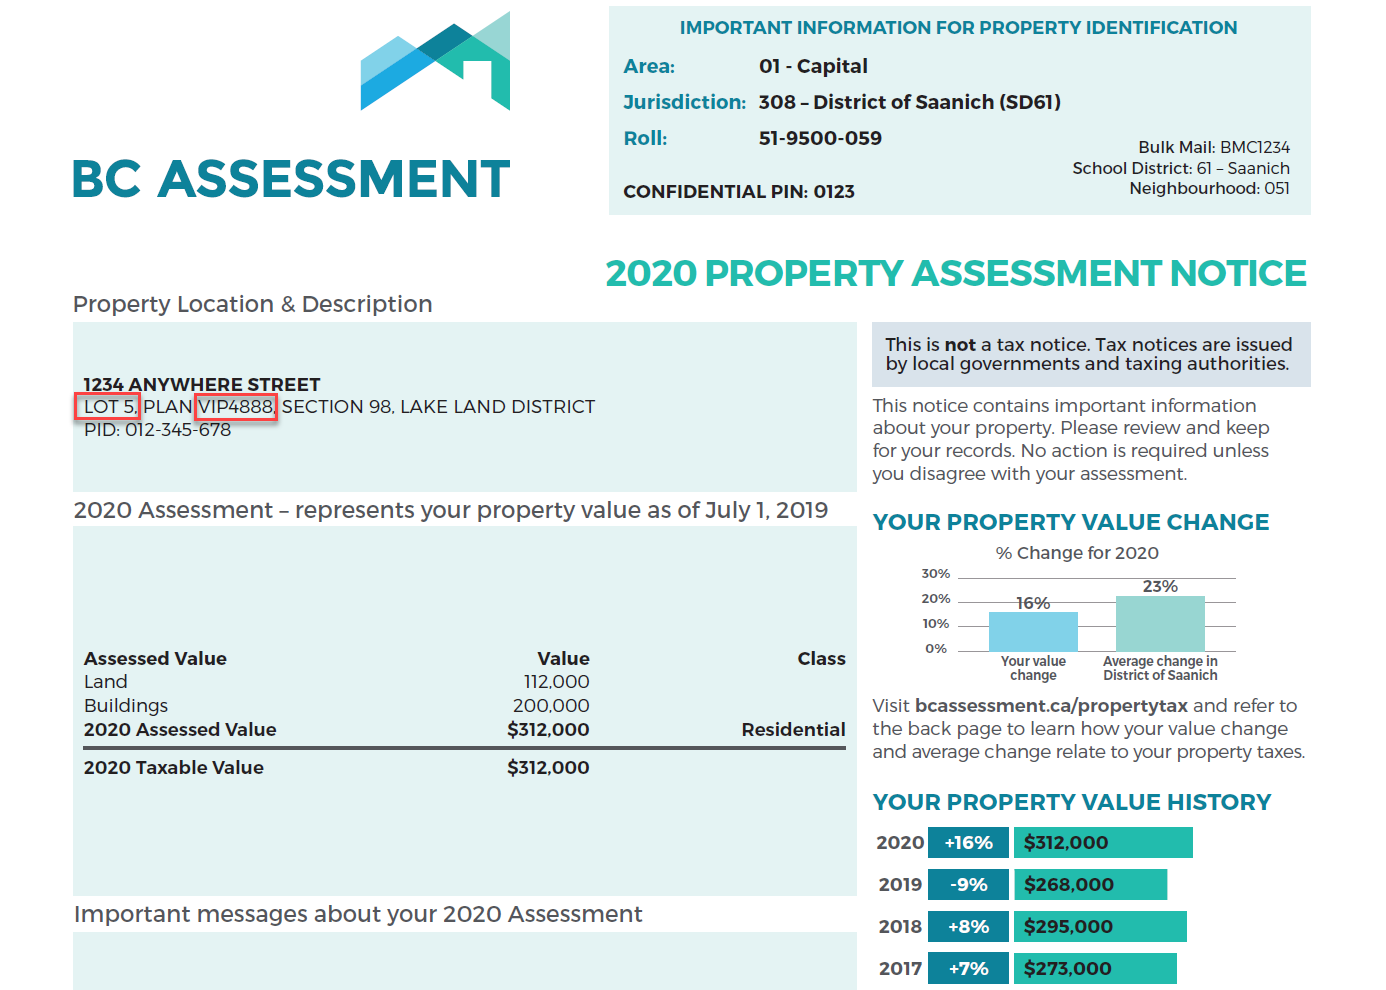Click CONFIDENTIAL PIN: 0123
Screen dimensions: 1386x990
pos(739,191)
